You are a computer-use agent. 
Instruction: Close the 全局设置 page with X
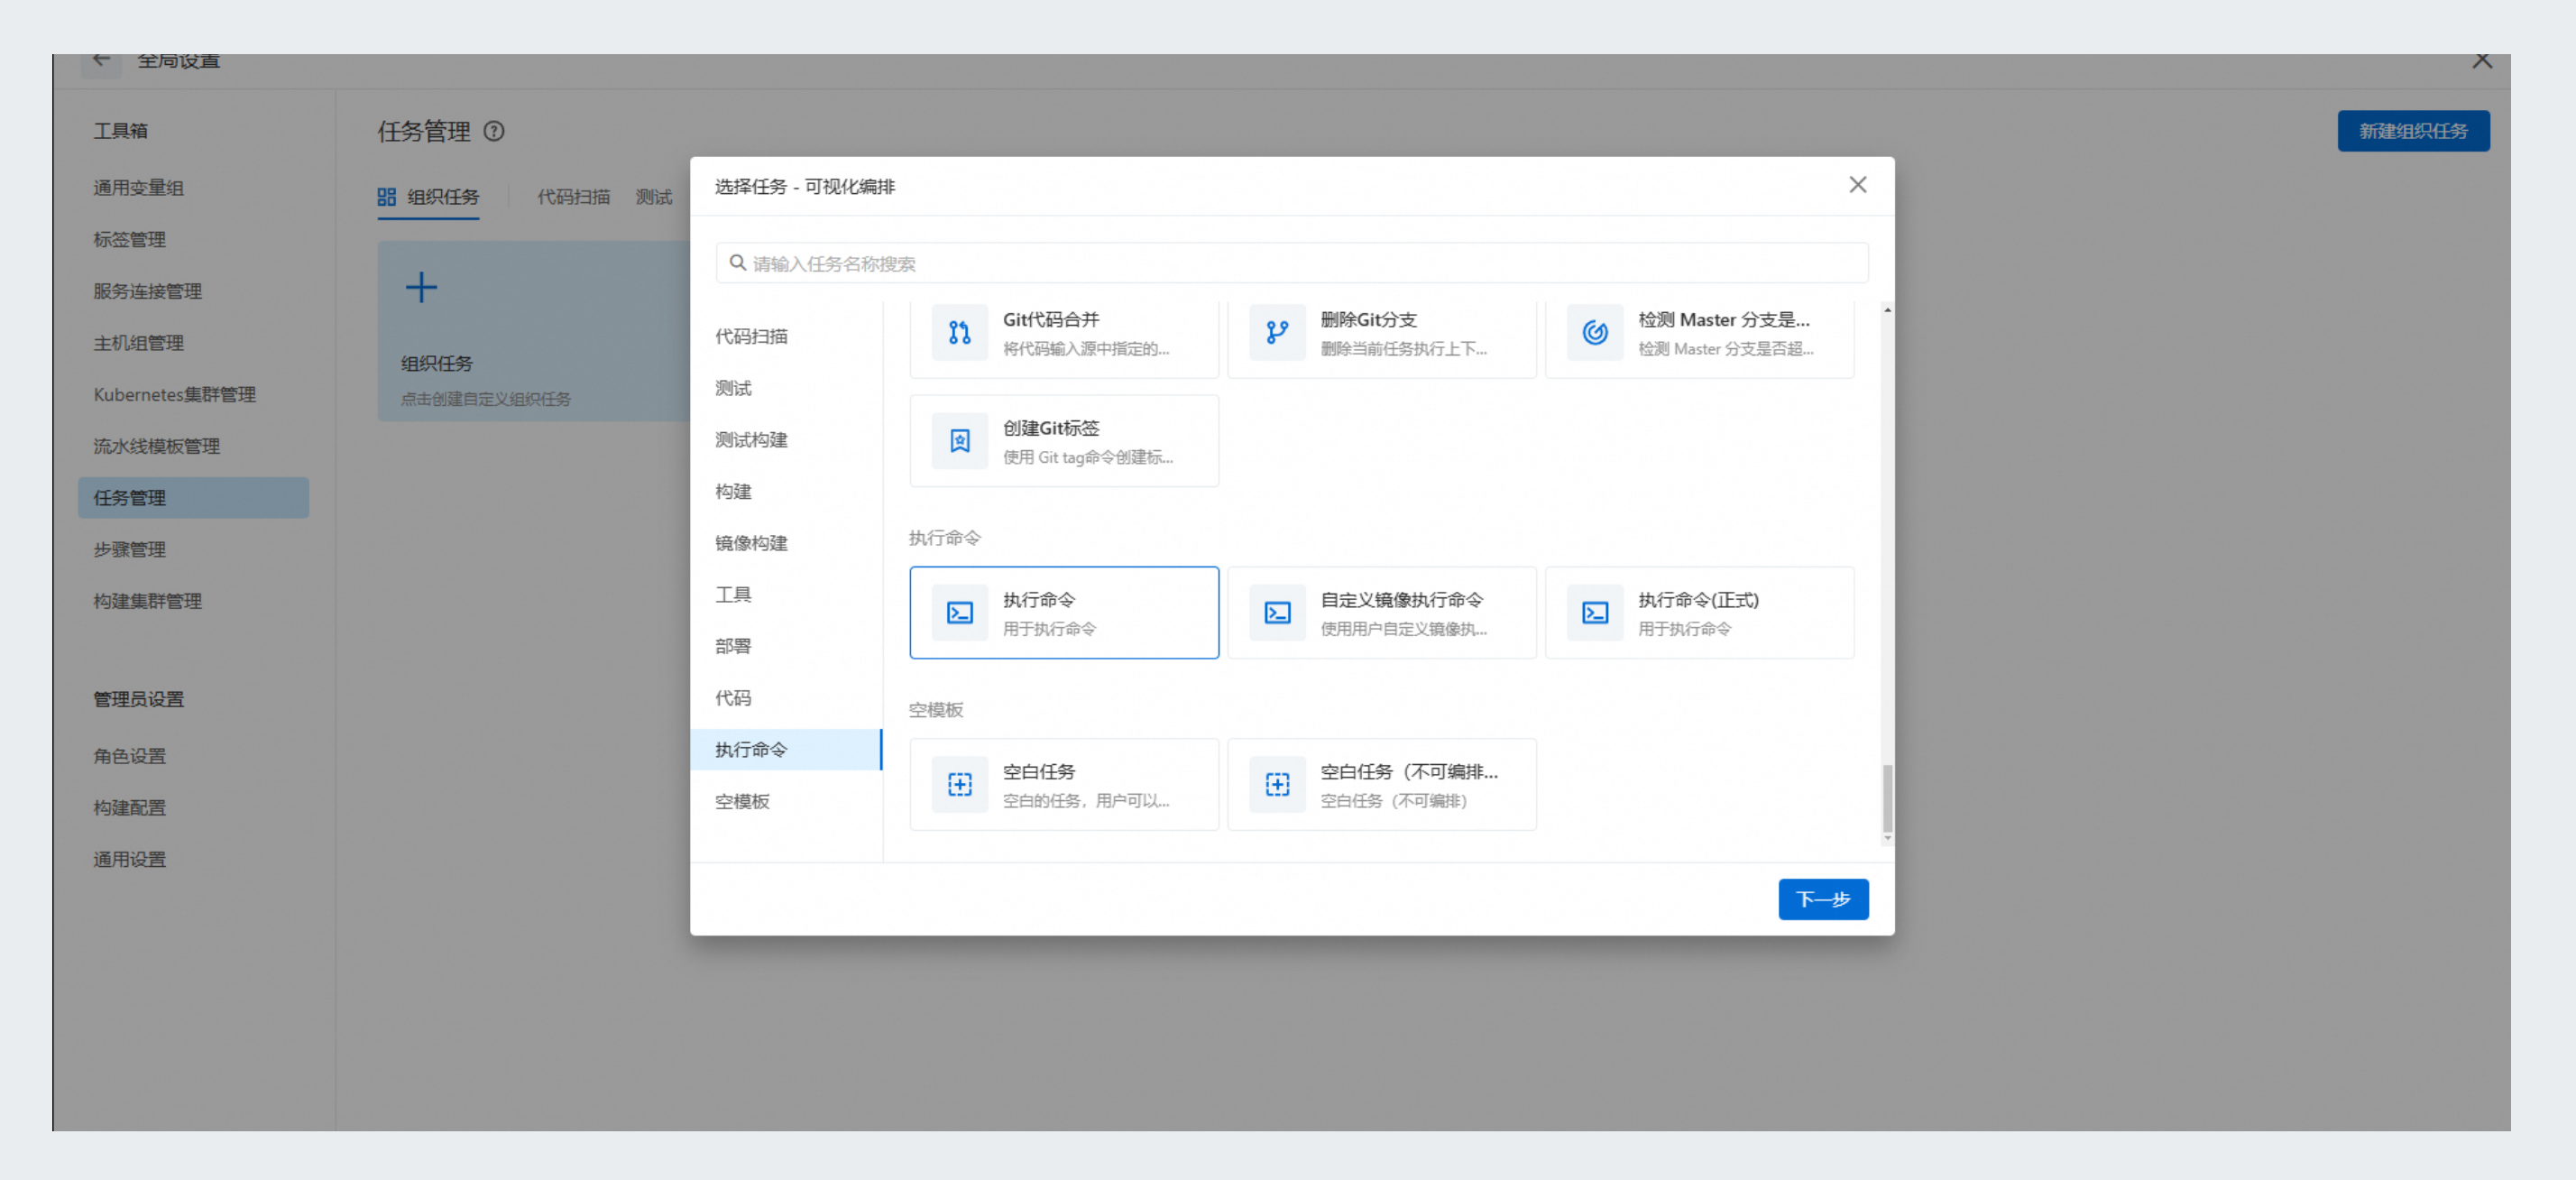click(x=2482, y=61)
